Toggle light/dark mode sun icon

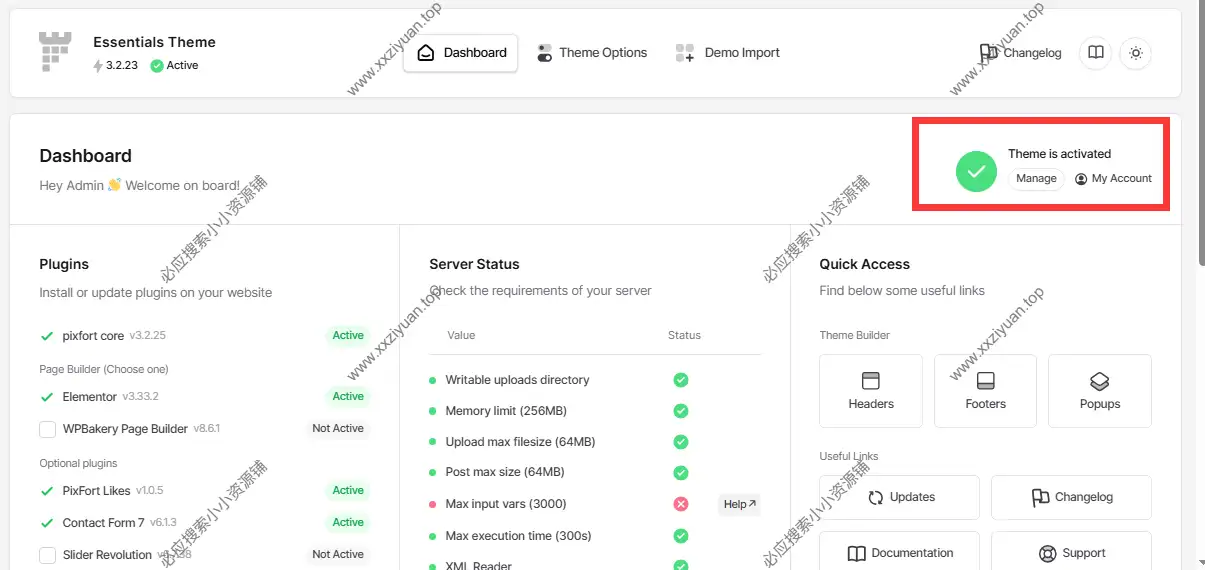click(1135, 53)
